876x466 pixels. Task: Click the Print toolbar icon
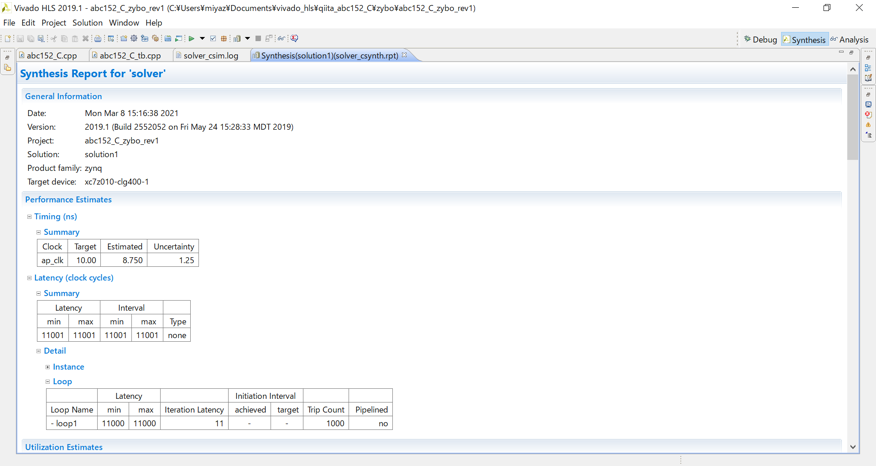pyautogui.click(x=98, y=39)
